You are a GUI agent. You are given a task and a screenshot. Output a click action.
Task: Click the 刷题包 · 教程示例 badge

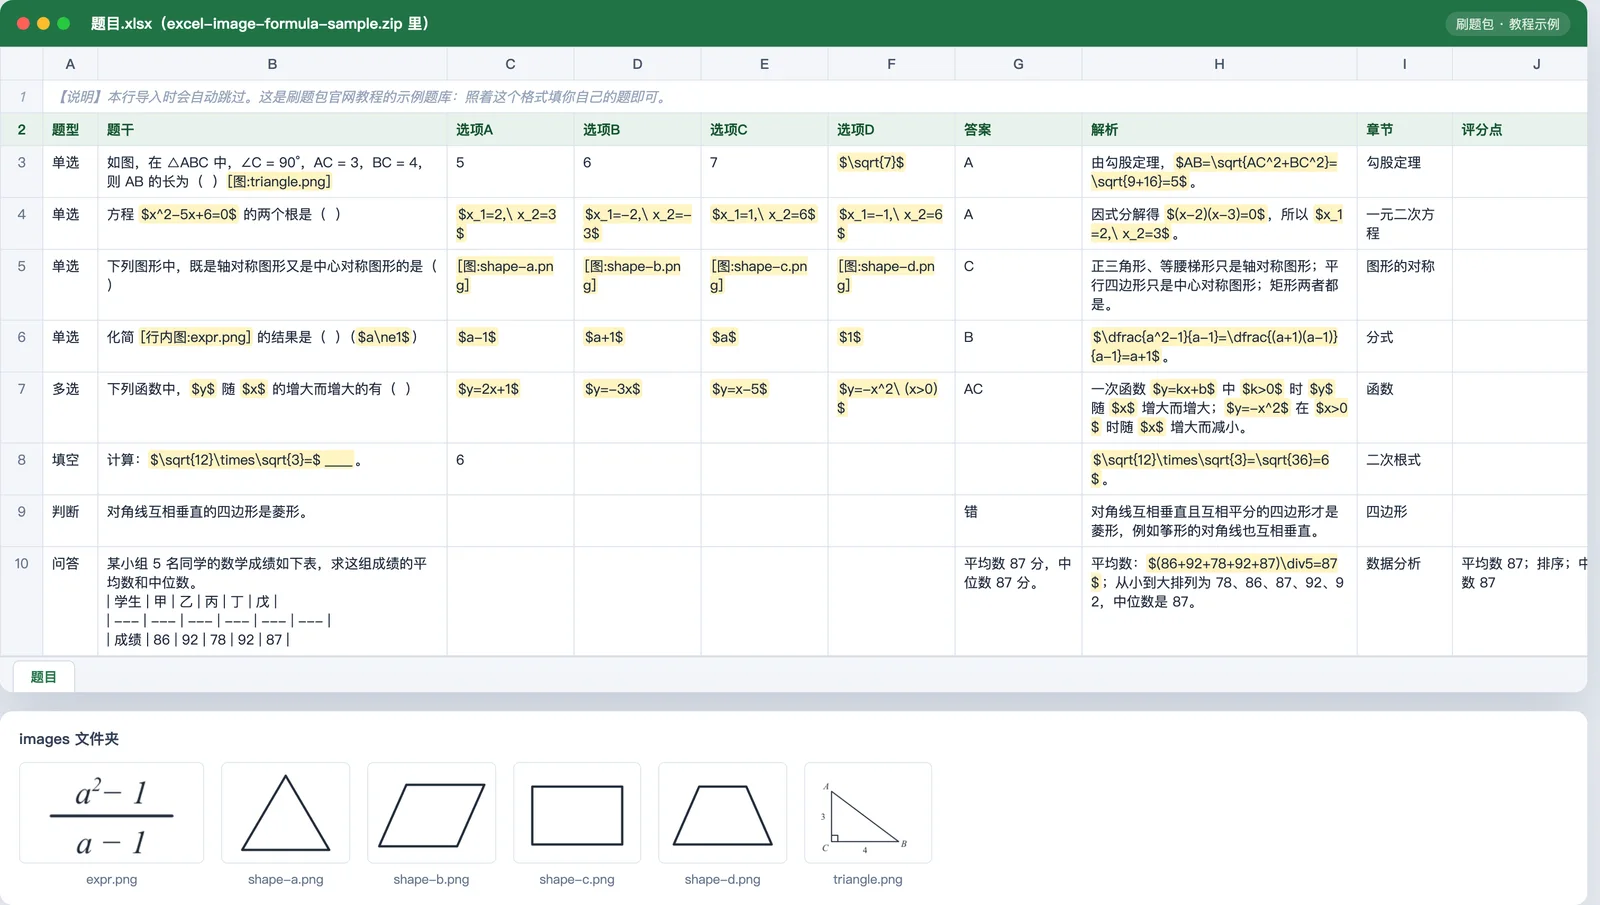point(1507,24)
